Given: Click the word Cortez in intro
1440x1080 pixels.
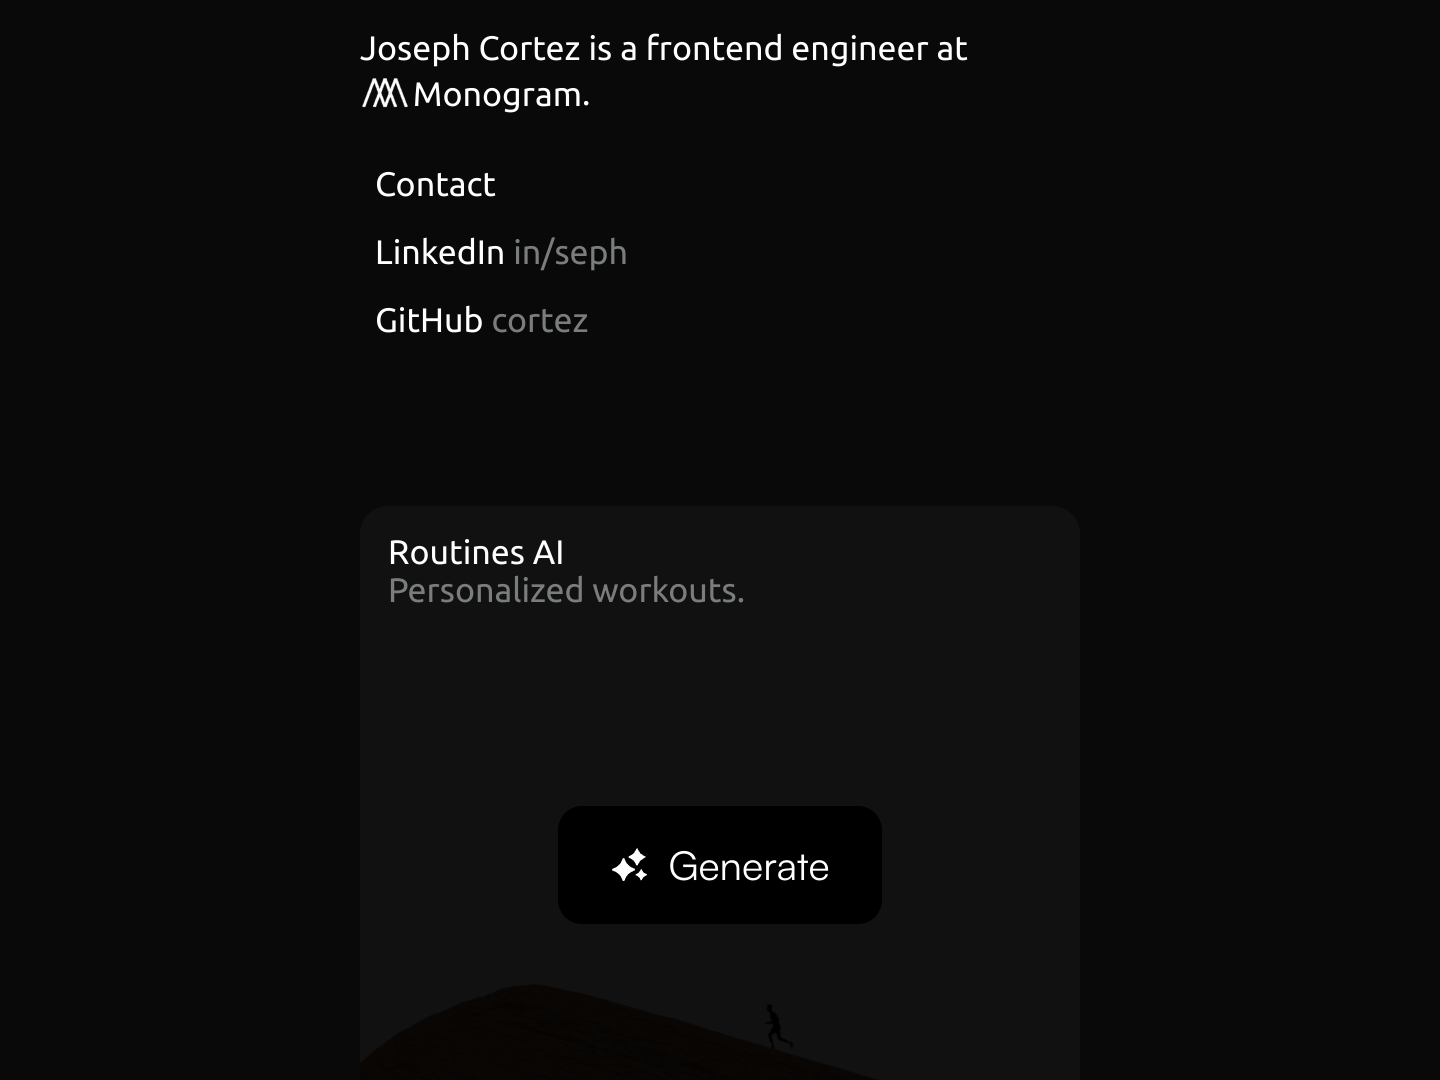Looking at the screenshot, I should 529,49.
